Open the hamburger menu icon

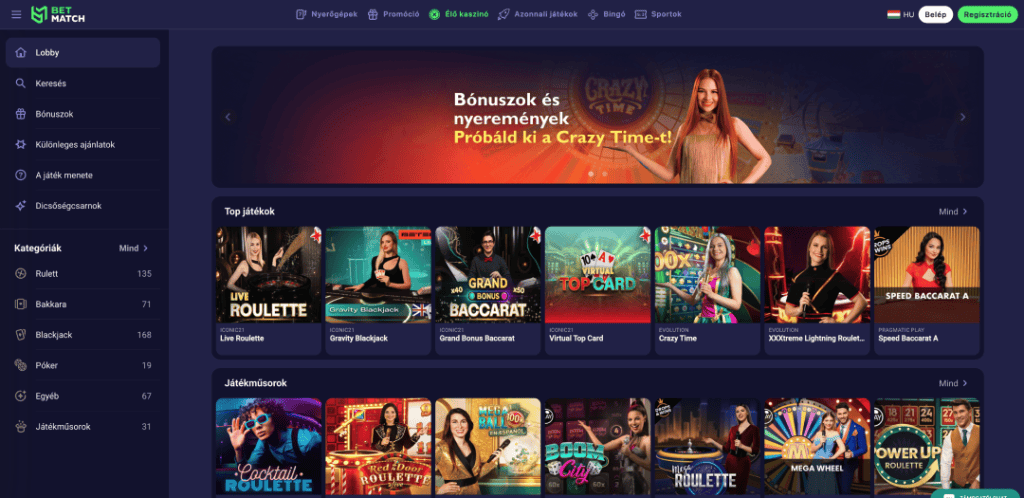point(16,14)
